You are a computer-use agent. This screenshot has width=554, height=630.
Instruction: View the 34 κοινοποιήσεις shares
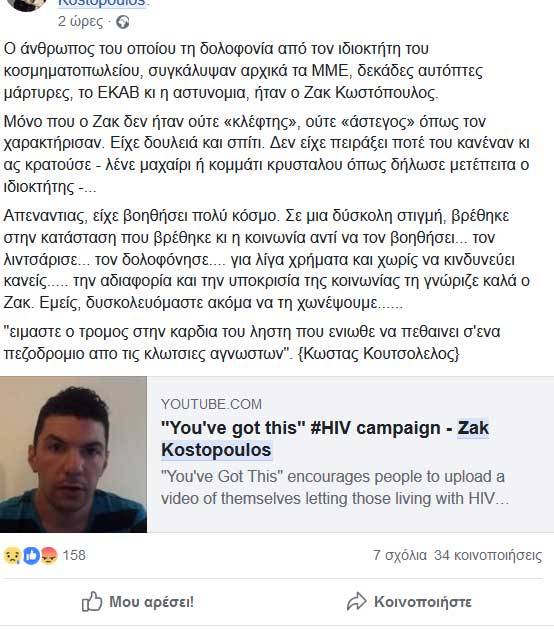[488, 555]
